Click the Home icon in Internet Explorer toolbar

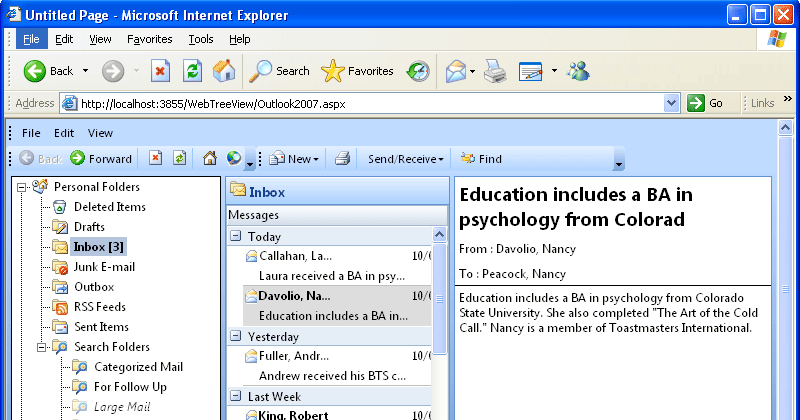[224, 71]
